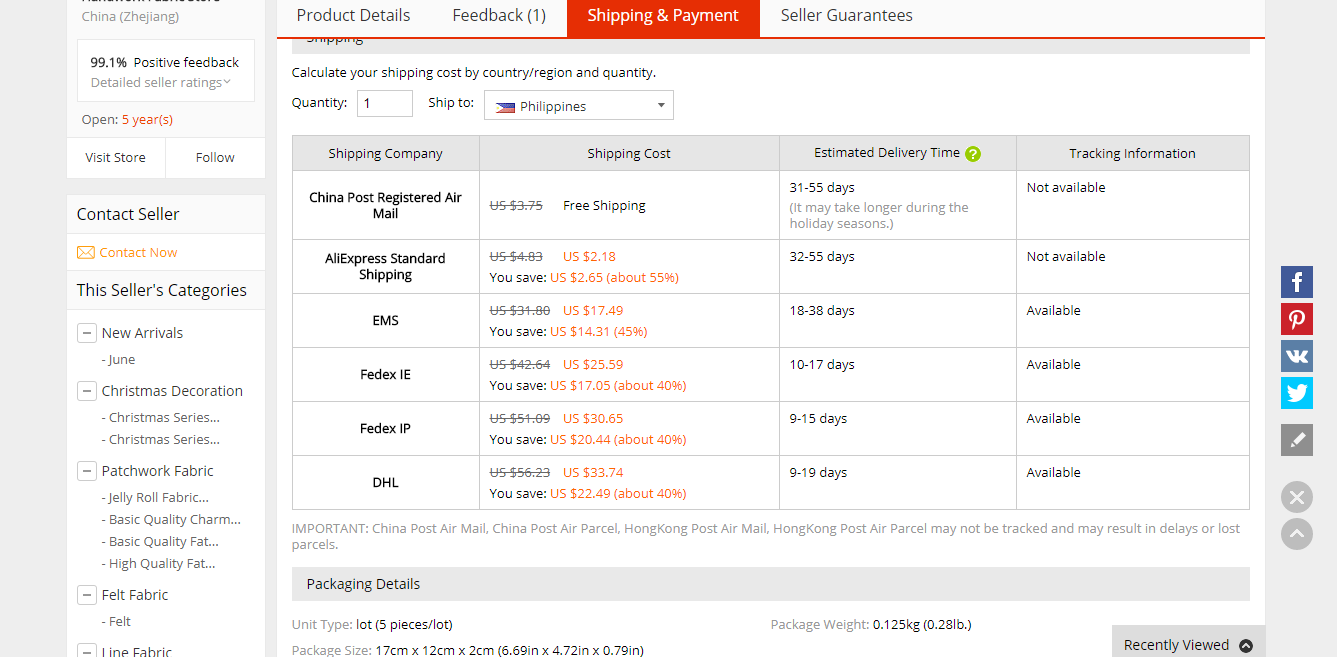1337x657 pixels.
Task: Open the Product Details tab
Action: pyautogui.click(x=353, y=16)
